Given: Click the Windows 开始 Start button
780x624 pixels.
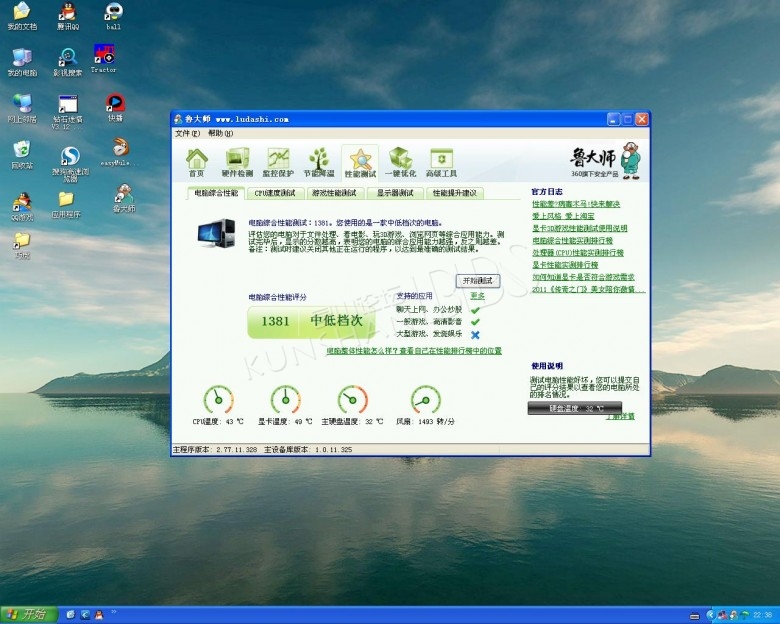Looking at the screenshot, I should (x=29, y=615).
